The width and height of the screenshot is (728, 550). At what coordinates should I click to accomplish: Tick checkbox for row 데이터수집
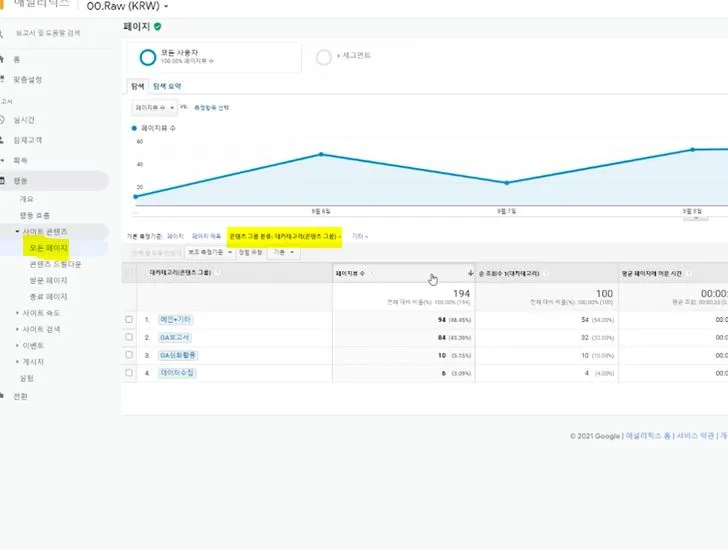point(129,373)
